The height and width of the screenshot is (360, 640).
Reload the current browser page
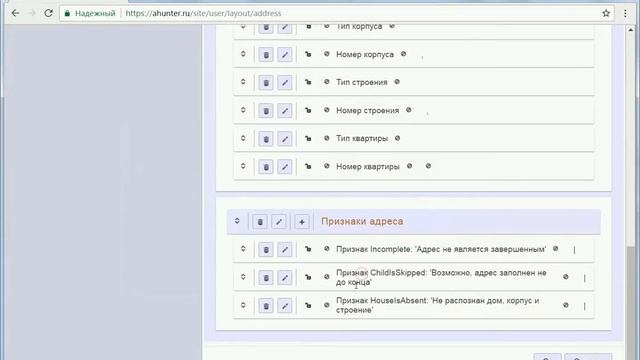click(49, 13)
